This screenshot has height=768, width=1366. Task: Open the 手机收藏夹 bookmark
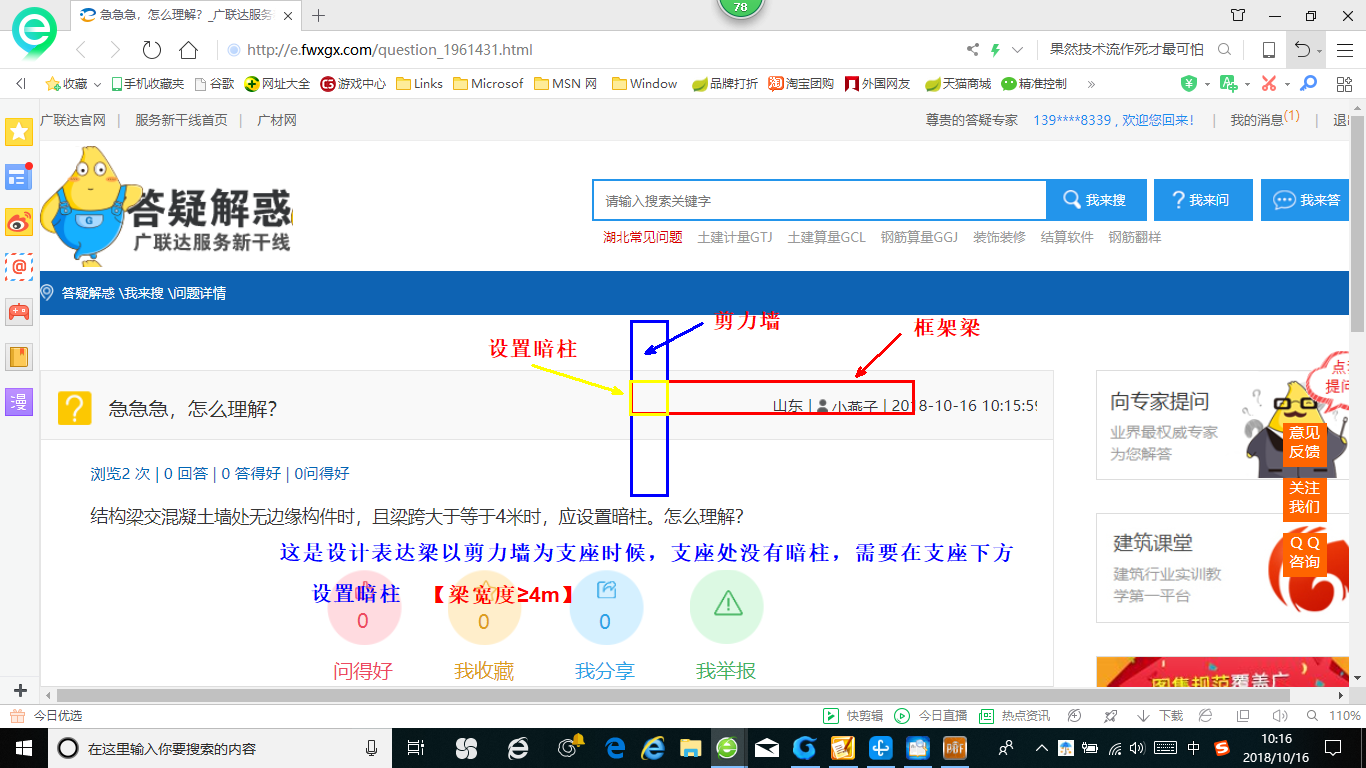(x=147, y=84)
